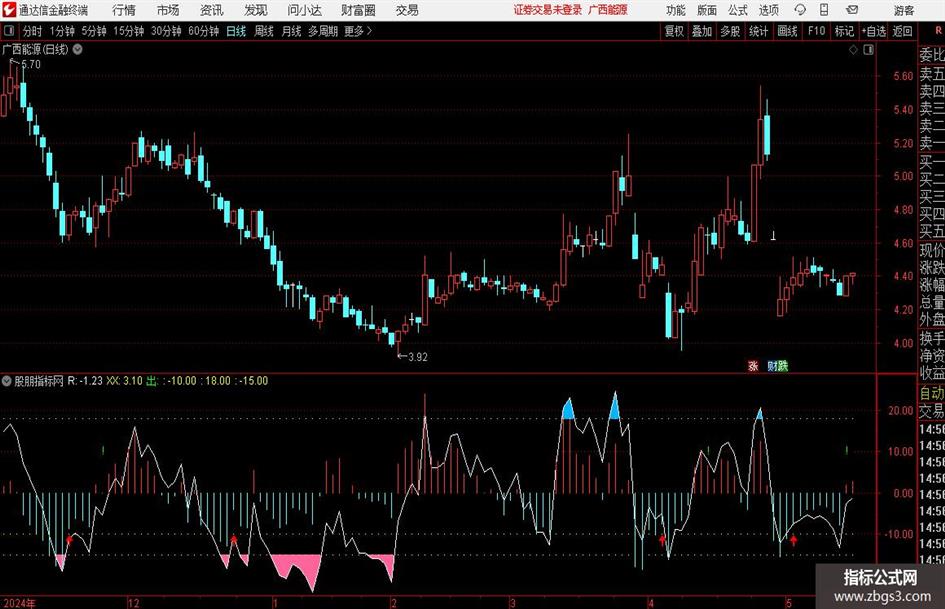Open the 问小达 menu
This screenshot has width=945, height=609.
[304, 10]
